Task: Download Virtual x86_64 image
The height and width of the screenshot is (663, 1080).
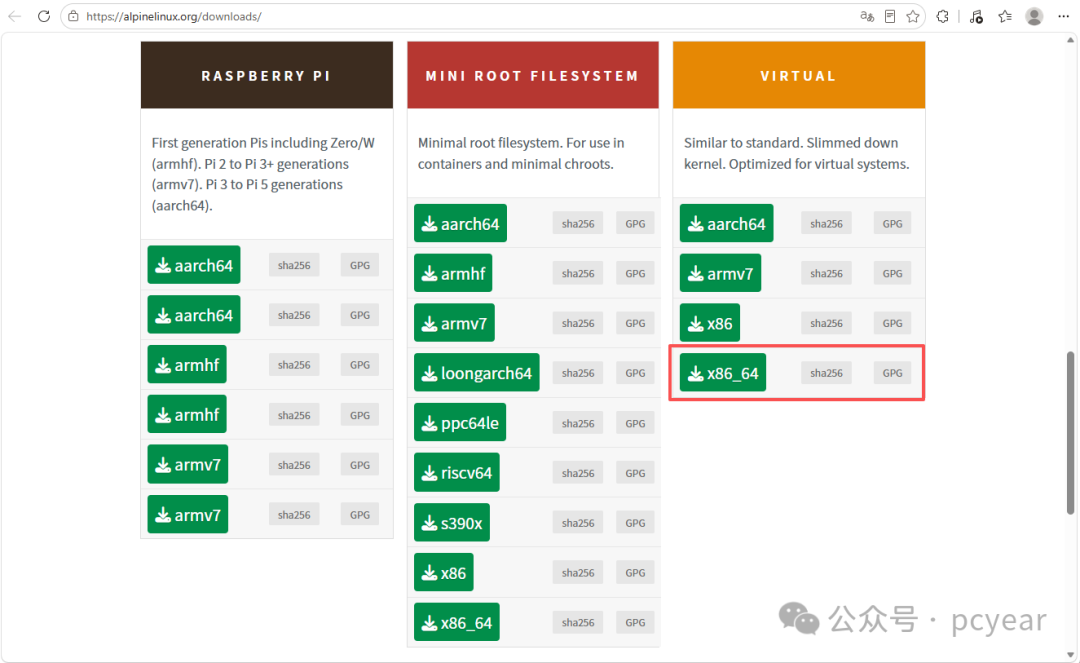Action: tap(723, 372)
